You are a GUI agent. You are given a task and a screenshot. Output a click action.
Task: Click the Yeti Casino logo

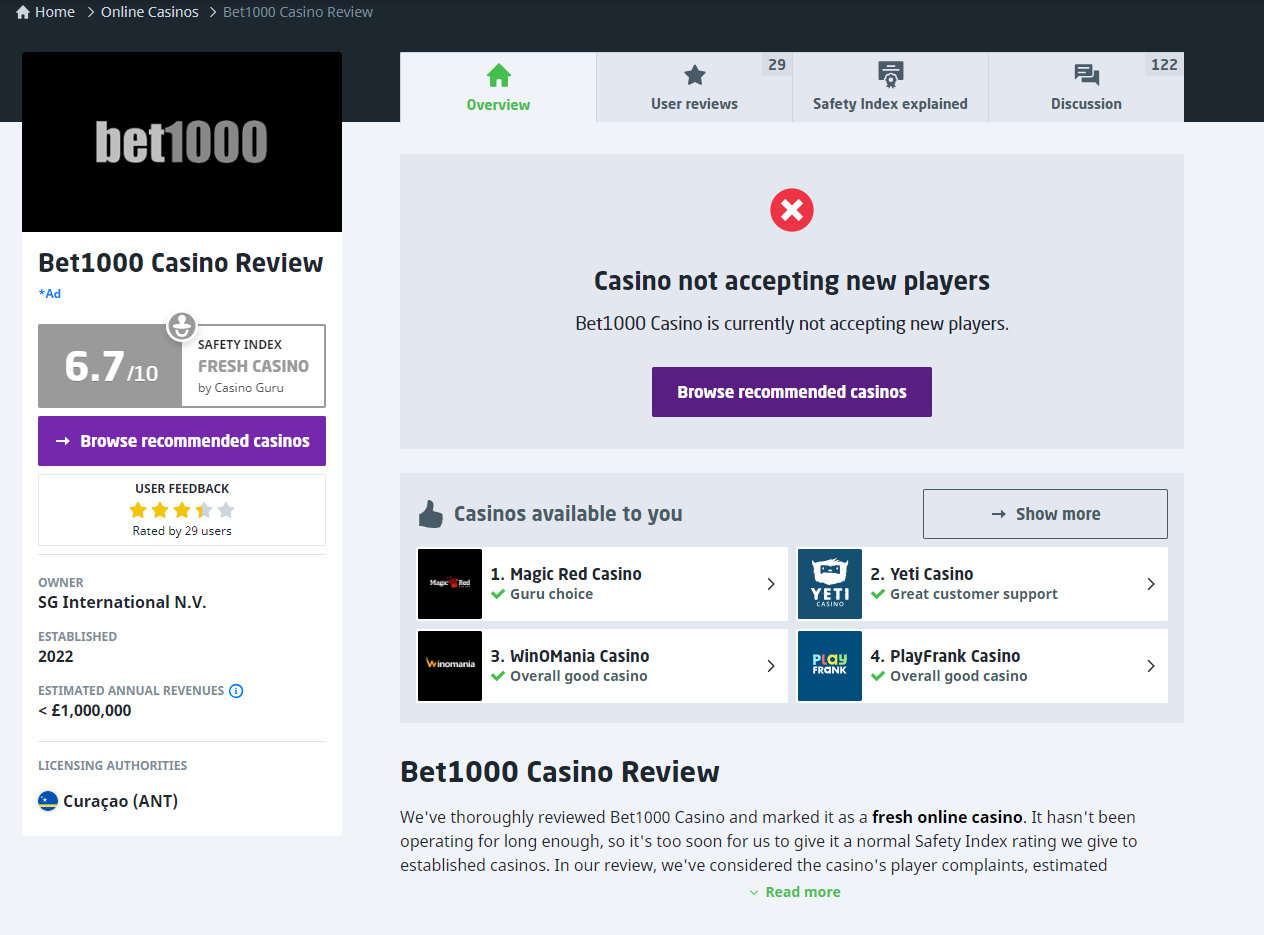[830, 584]
